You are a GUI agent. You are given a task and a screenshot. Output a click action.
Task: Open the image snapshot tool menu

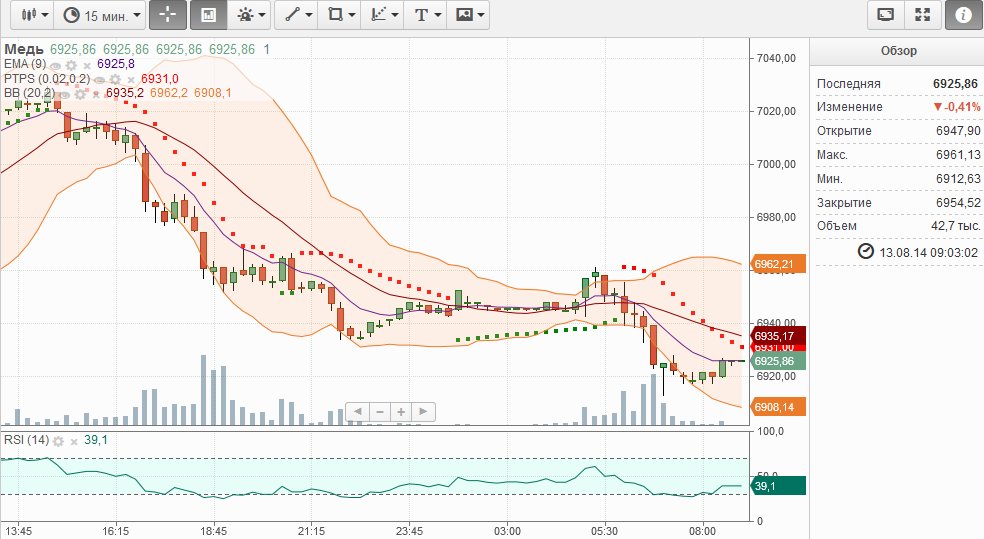(469, 15)
